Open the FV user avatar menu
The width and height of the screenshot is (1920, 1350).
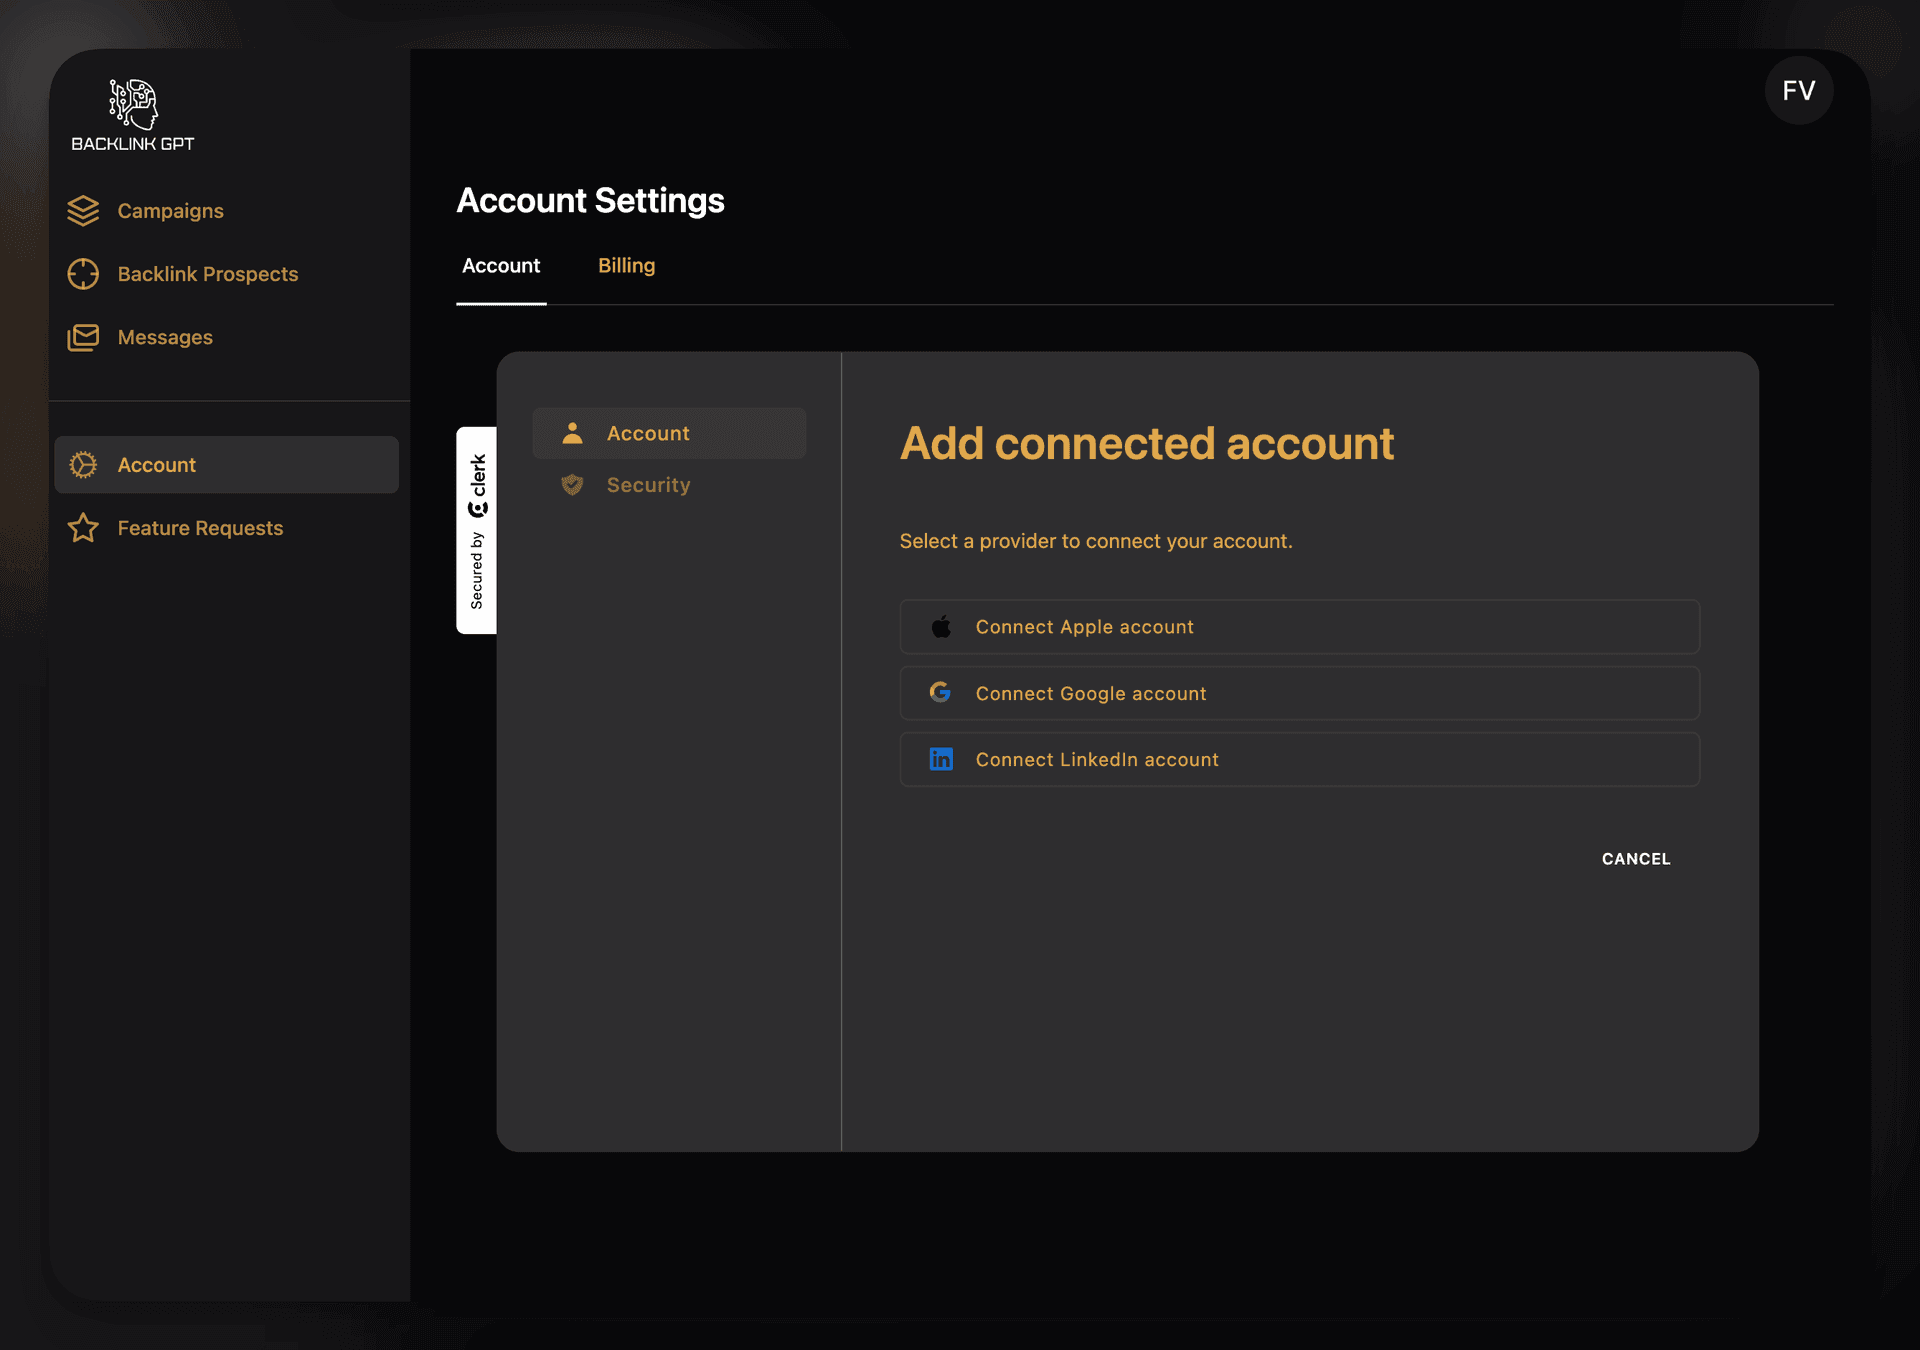click(x=1798, y=91)
